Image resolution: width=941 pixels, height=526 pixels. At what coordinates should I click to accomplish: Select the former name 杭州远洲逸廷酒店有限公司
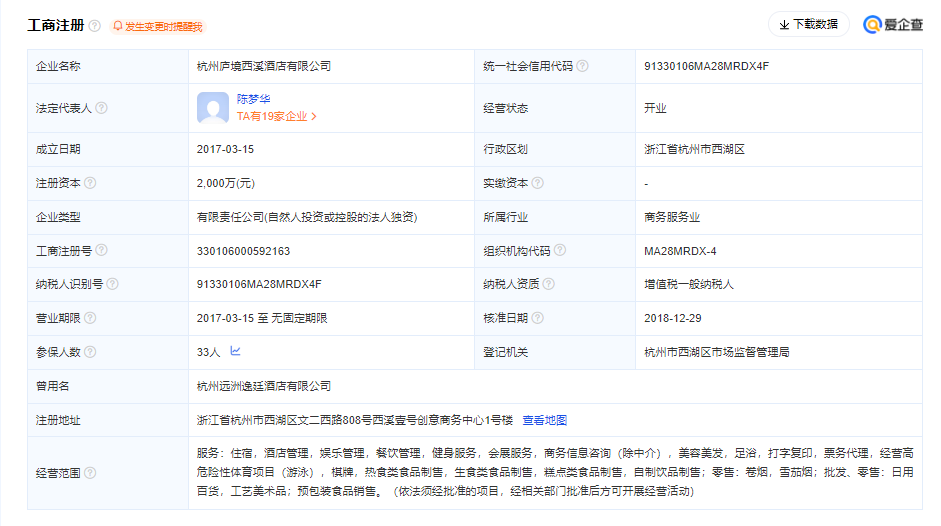263,386
